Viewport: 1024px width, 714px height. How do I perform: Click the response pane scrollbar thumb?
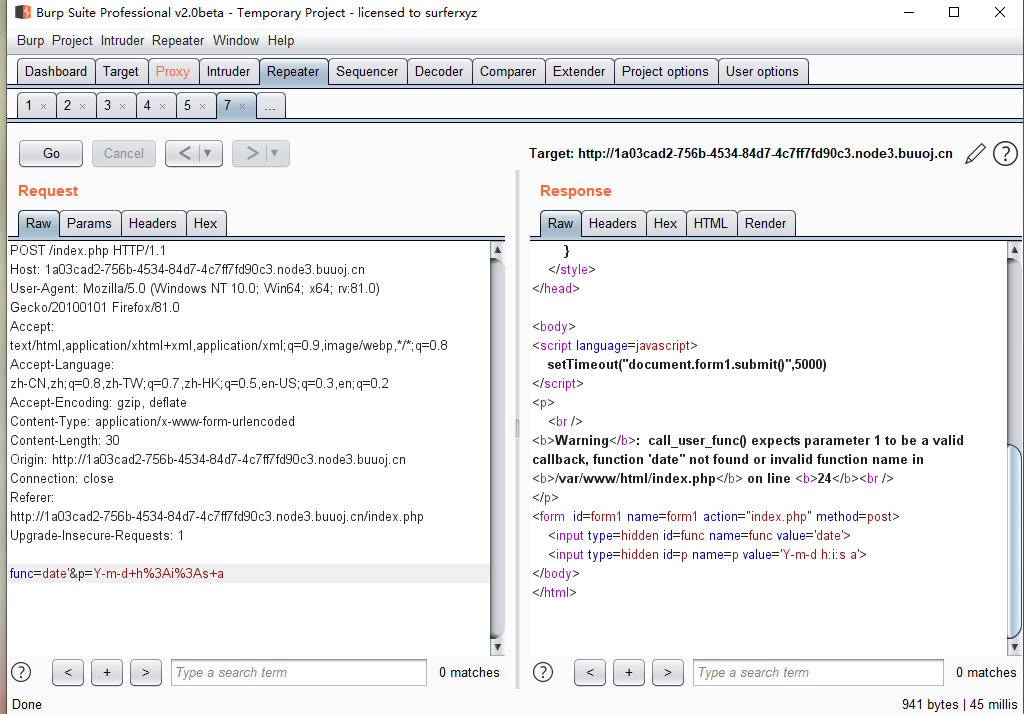[x=1014, y=540]
